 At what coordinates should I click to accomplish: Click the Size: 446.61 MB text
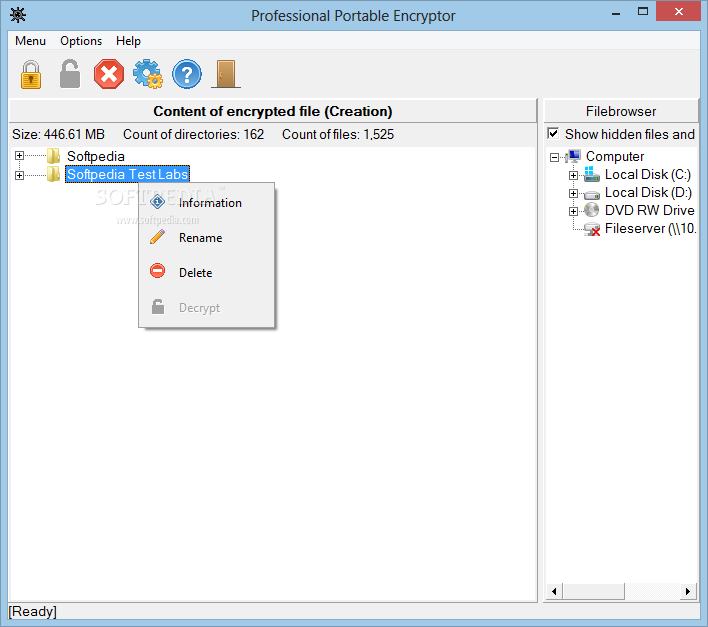58,135
